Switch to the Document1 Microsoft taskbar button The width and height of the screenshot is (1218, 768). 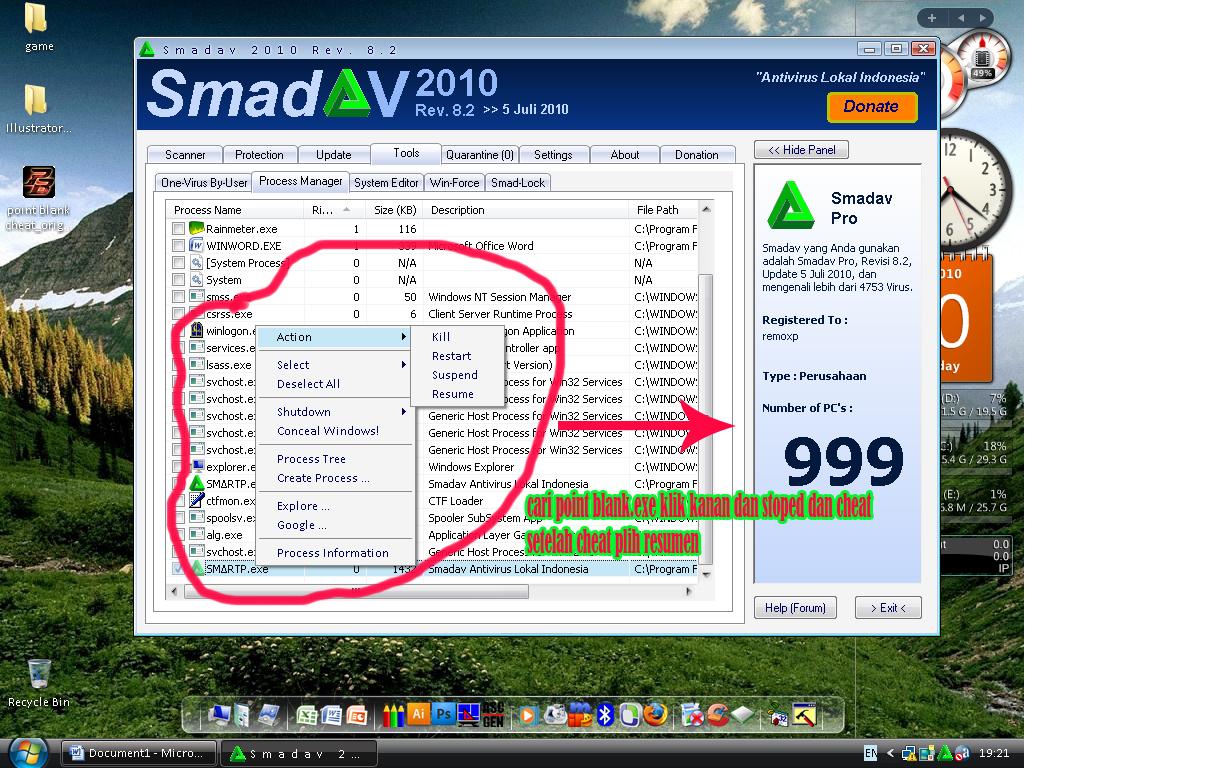139,753
